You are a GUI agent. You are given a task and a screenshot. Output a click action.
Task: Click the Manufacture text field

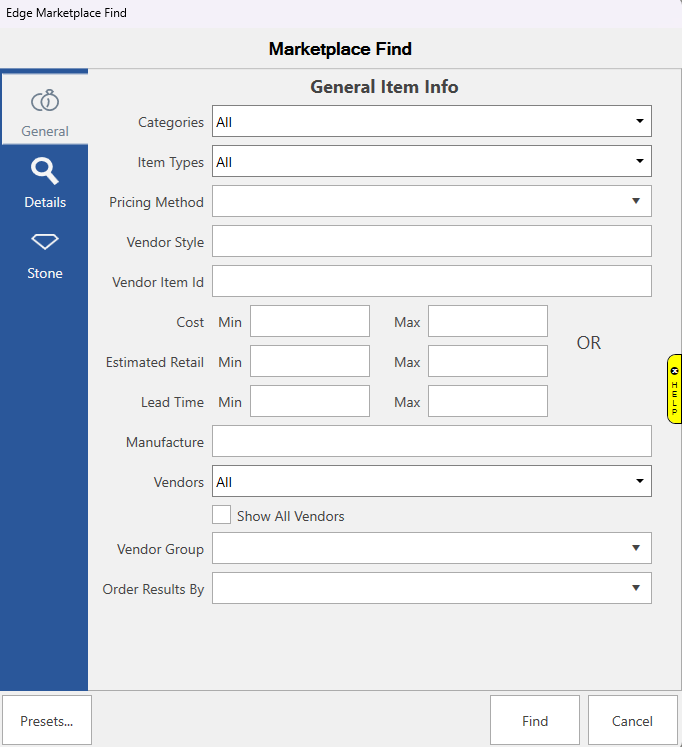(x=431, y=441)
